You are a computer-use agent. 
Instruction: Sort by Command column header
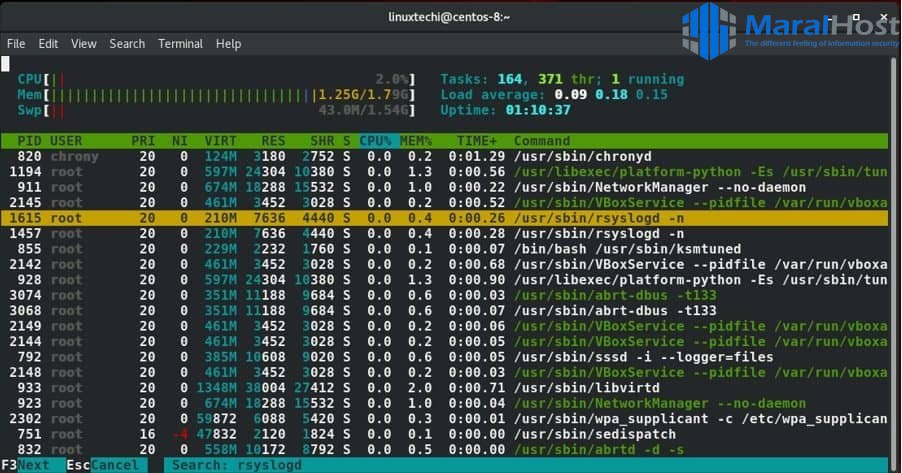click(542, 141)
